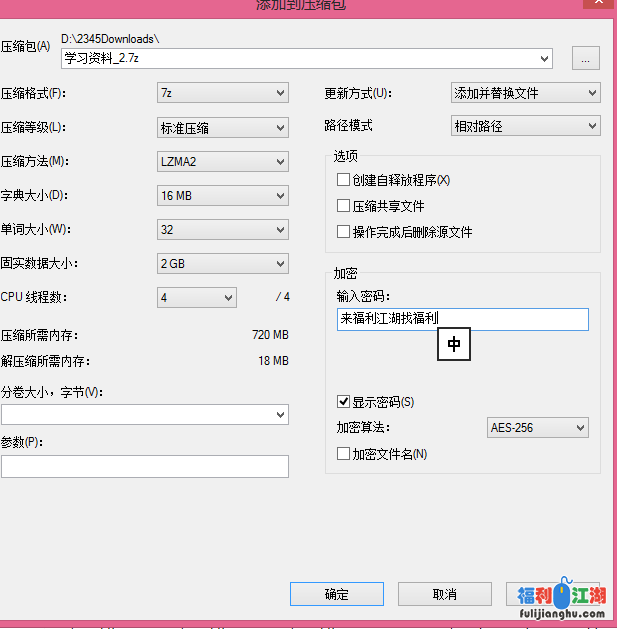Viewport: 617px width, 629px height.
Task: Check the 压缩共享文件 option
Action: pos(345,206)
